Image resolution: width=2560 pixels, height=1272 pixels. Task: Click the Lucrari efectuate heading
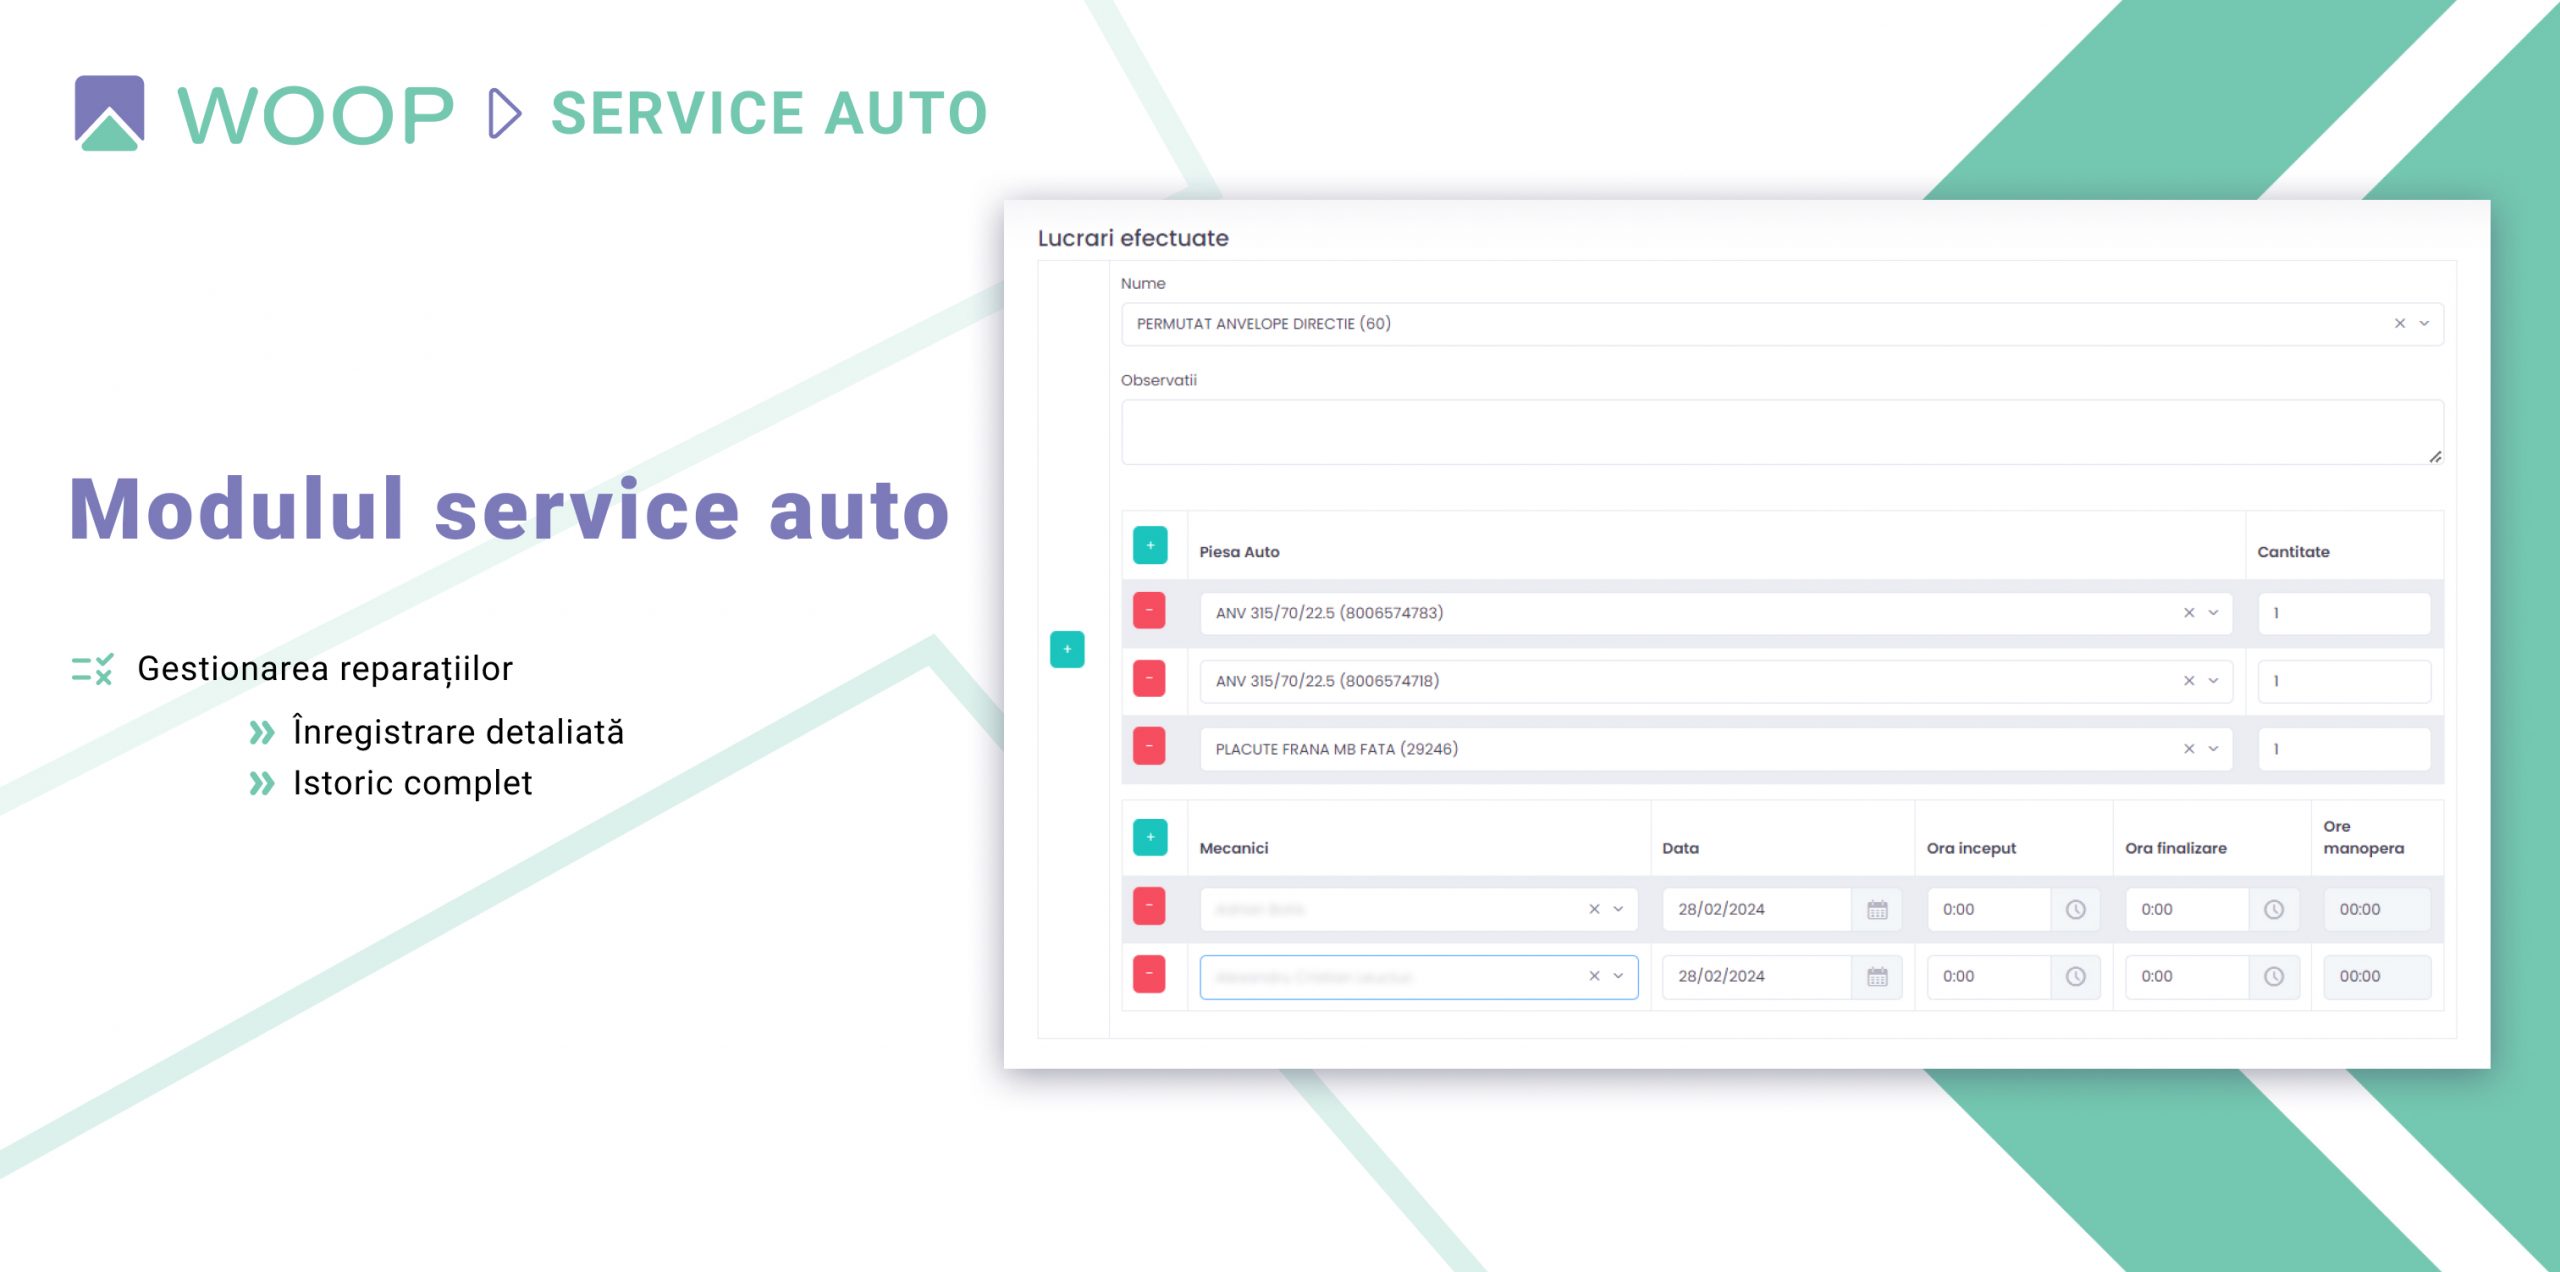(x=1133, y=238)
